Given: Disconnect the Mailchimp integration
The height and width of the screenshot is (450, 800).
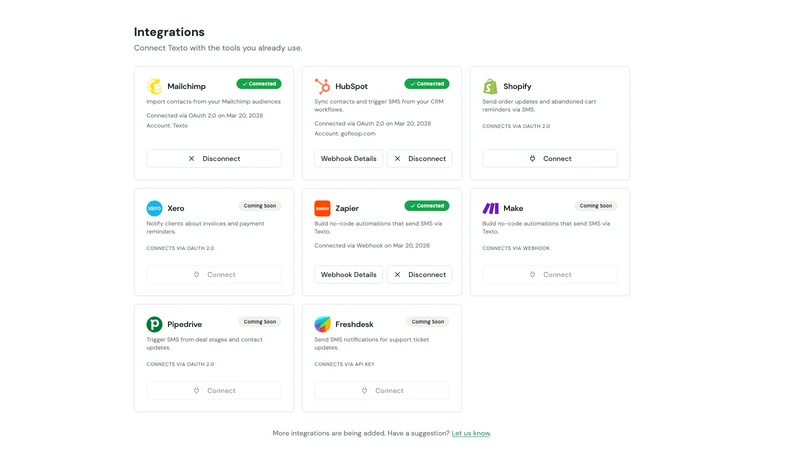Looking at the screenshot, I should [214, 159].
